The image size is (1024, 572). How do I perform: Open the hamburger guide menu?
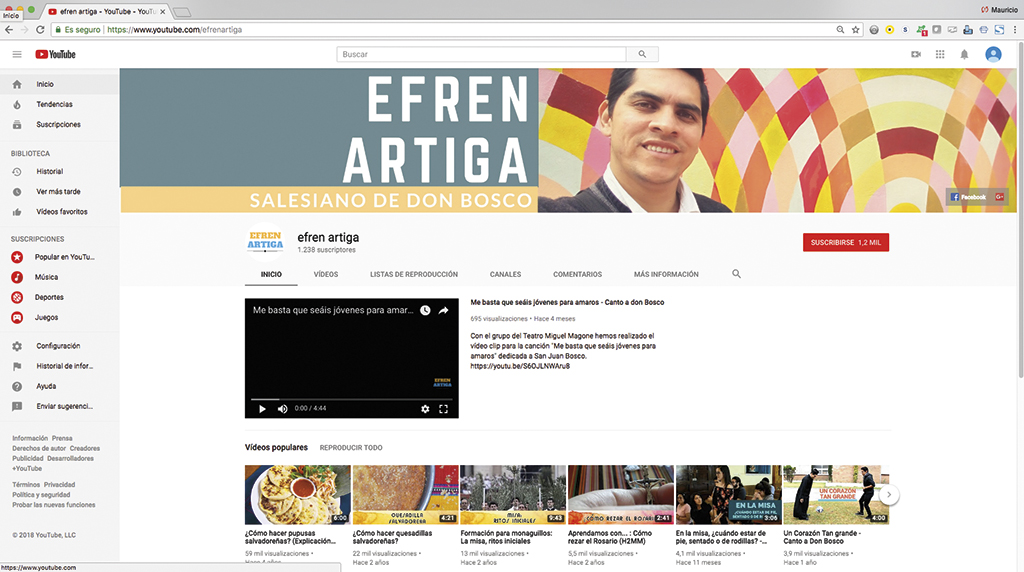point(17,54)
